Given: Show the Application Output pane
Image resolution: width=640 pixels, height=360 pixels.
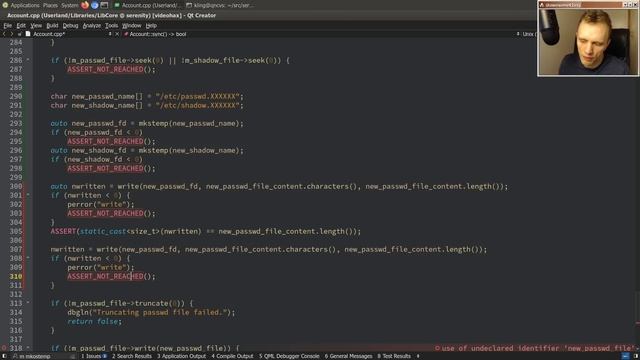Looking at the screenshot, I should (x=182, y=356).
